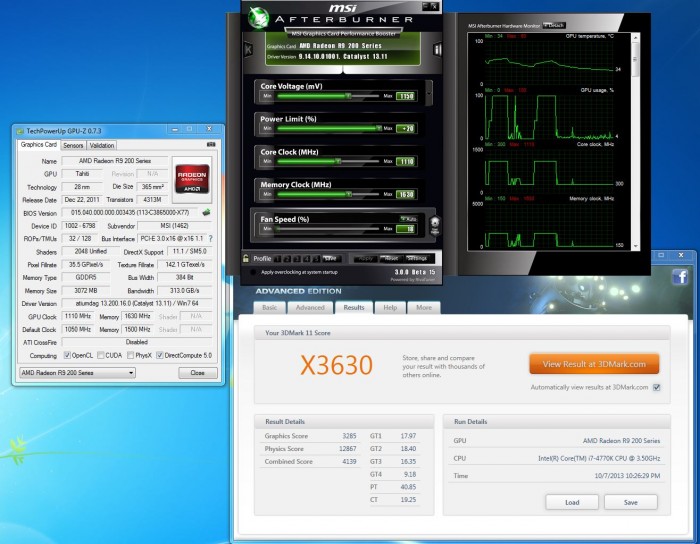Click the Core Clock slider handle
The height and width of the screenshot is (544, 700).
tap(337, 161)
